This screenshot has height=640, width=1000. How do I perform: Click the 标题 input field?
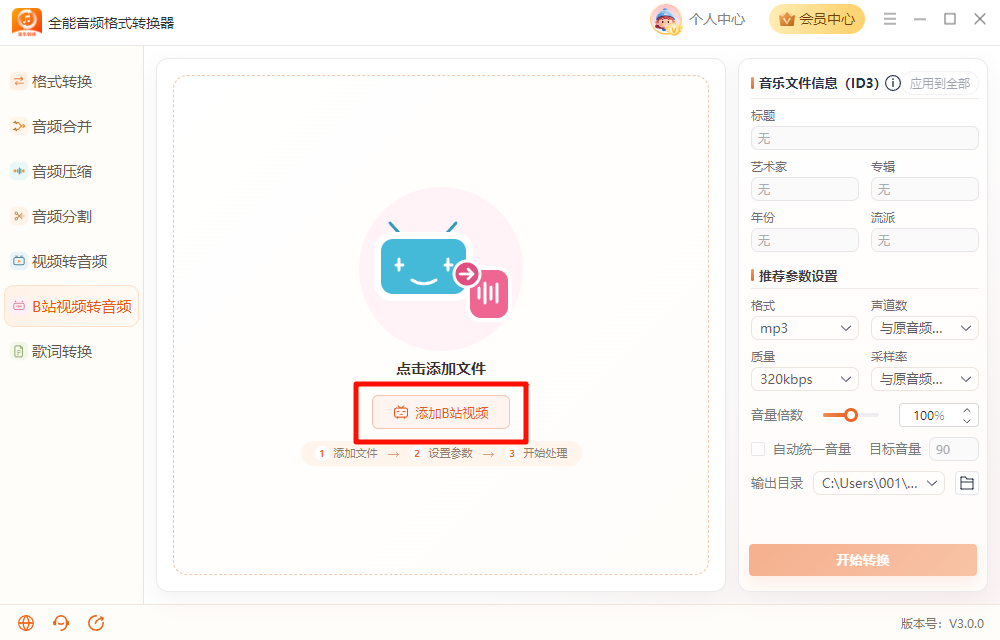[864, 138]
